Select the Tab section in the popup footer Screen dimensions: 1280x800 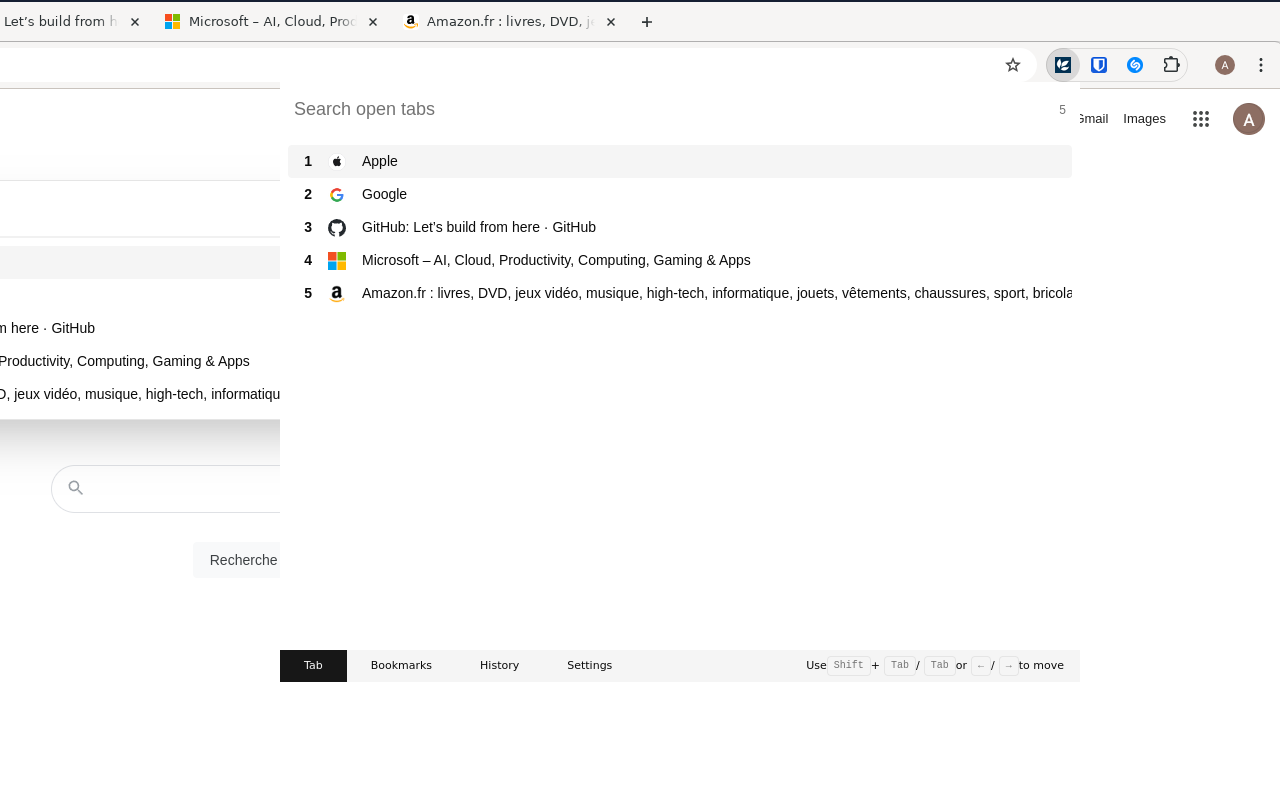pyautogui.click(x=313, y=666)
